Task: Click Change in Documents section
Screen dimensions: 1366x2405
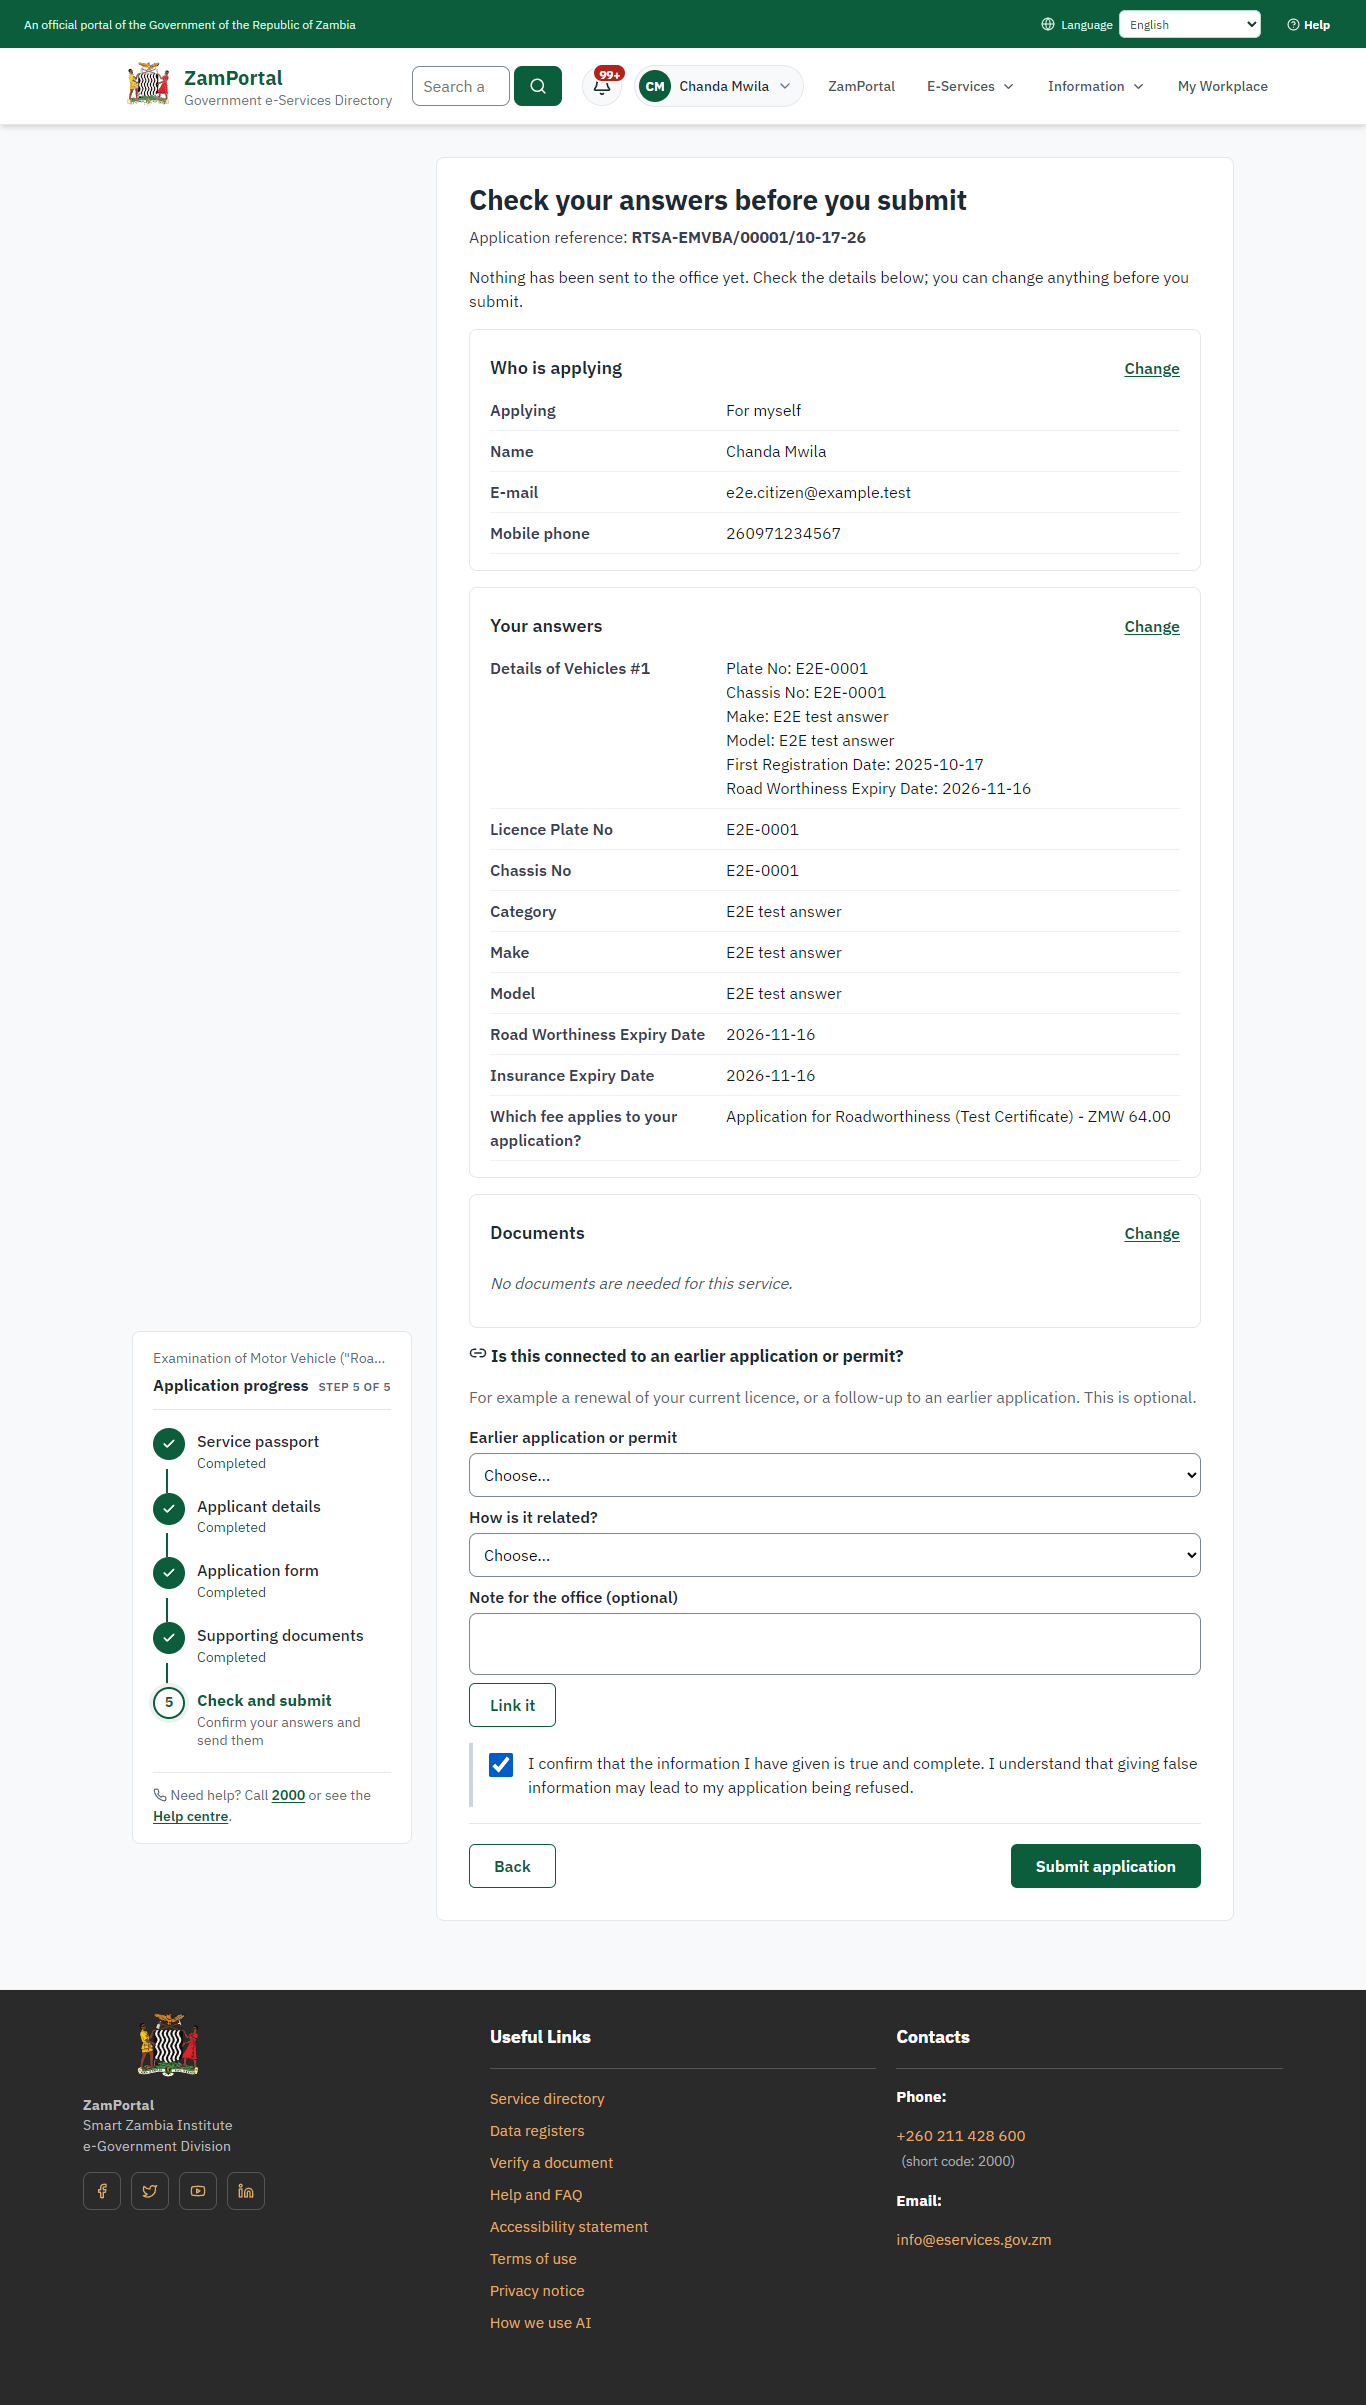Action: (1152, 1233)
